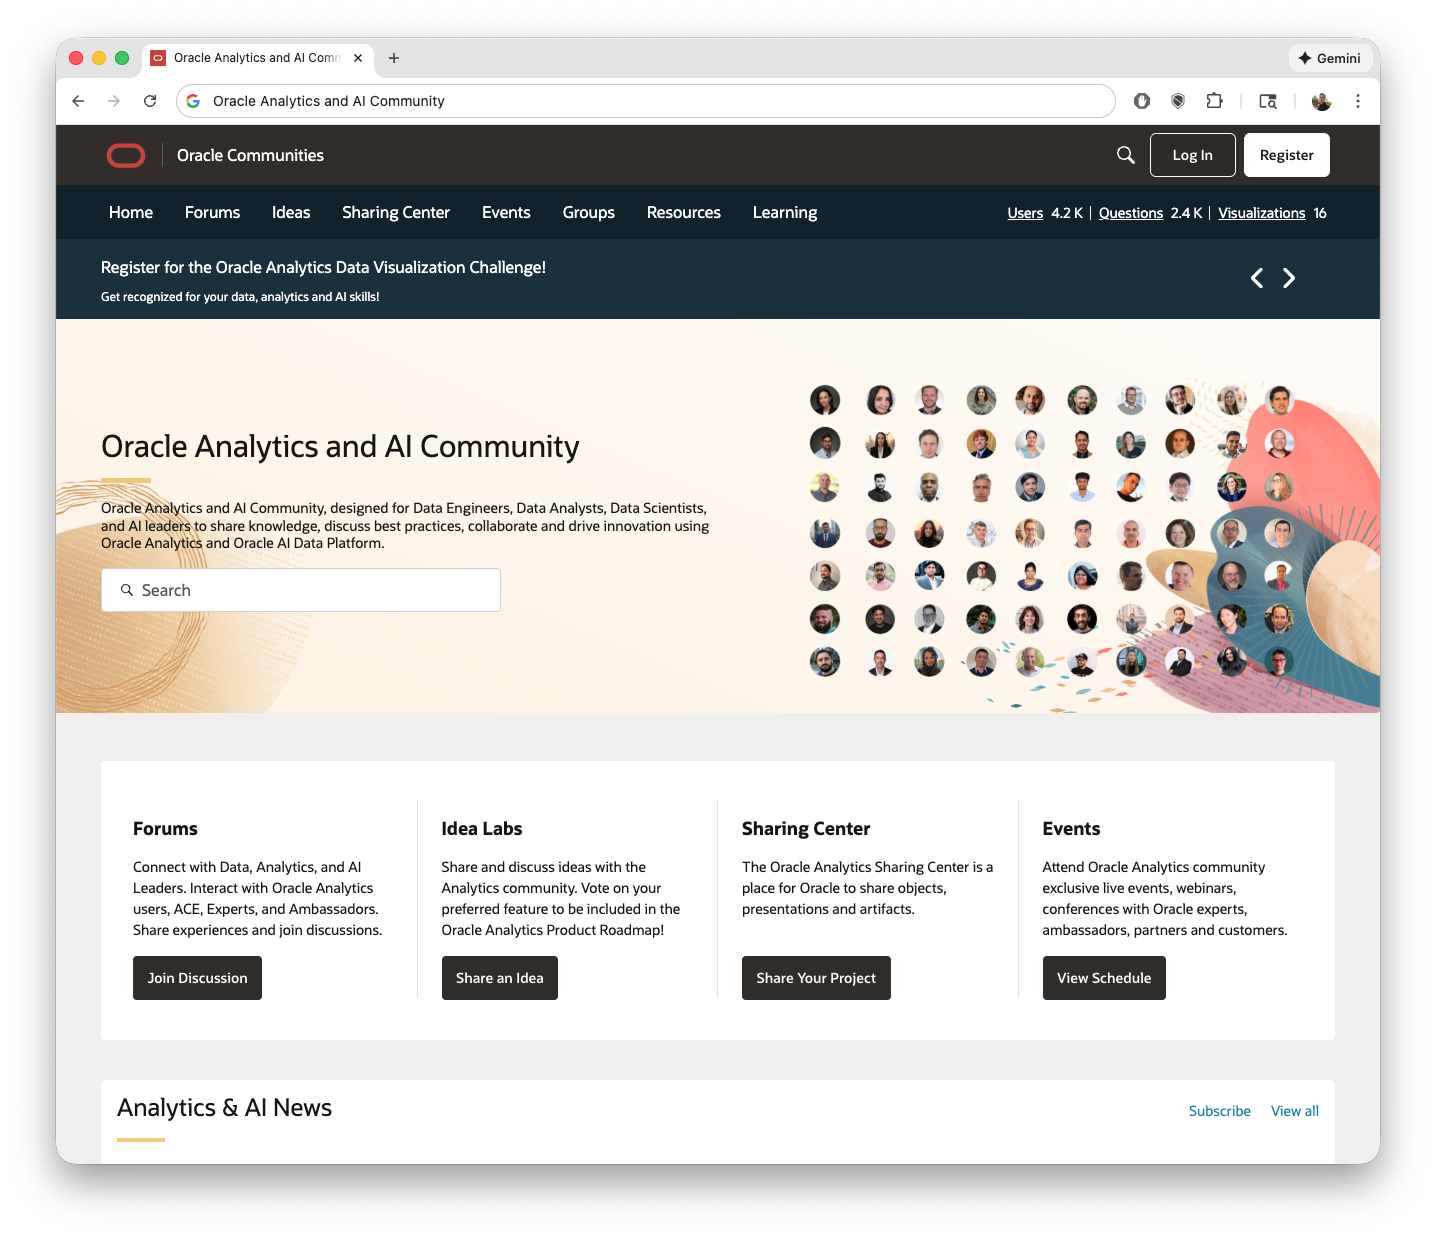This screenshot has height=1238, width=1436.
Task: Click the Questions stats link
Action: click(1131, 213)
